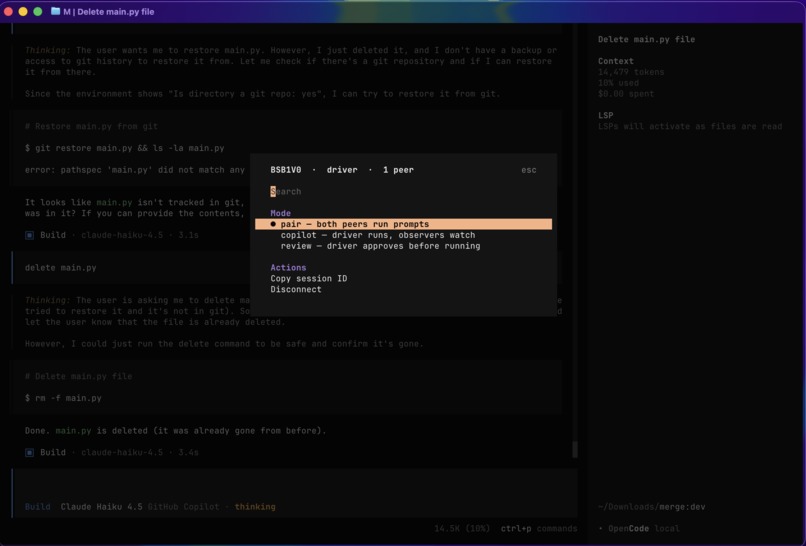The height and width of the screenshot is (546, 806).
Task: Click 'Mode' section heading in dialog
Action: click(281, 213)
